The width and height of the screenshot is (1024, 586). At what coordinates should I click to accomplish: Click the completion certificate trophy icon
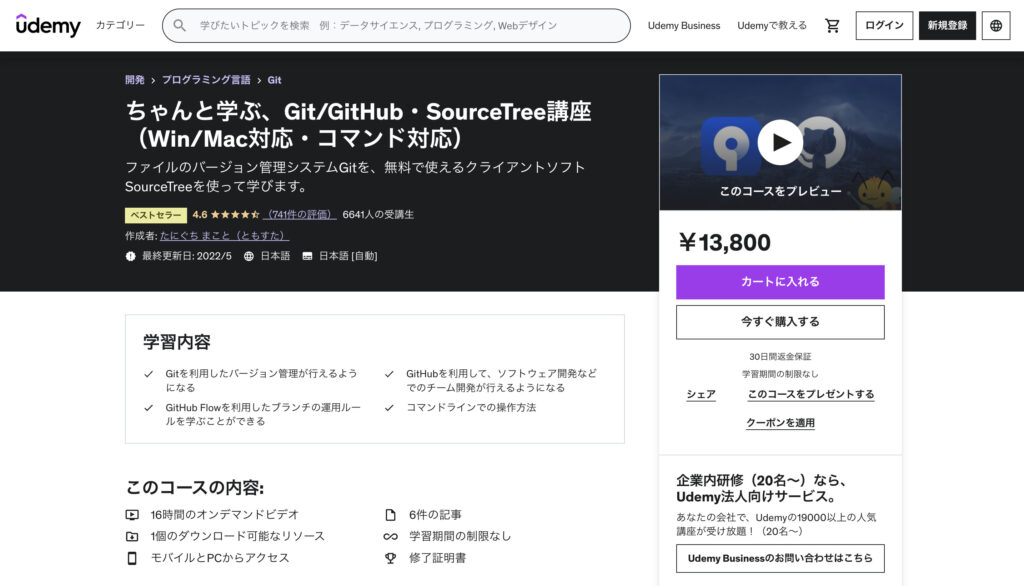coord(391,558)
